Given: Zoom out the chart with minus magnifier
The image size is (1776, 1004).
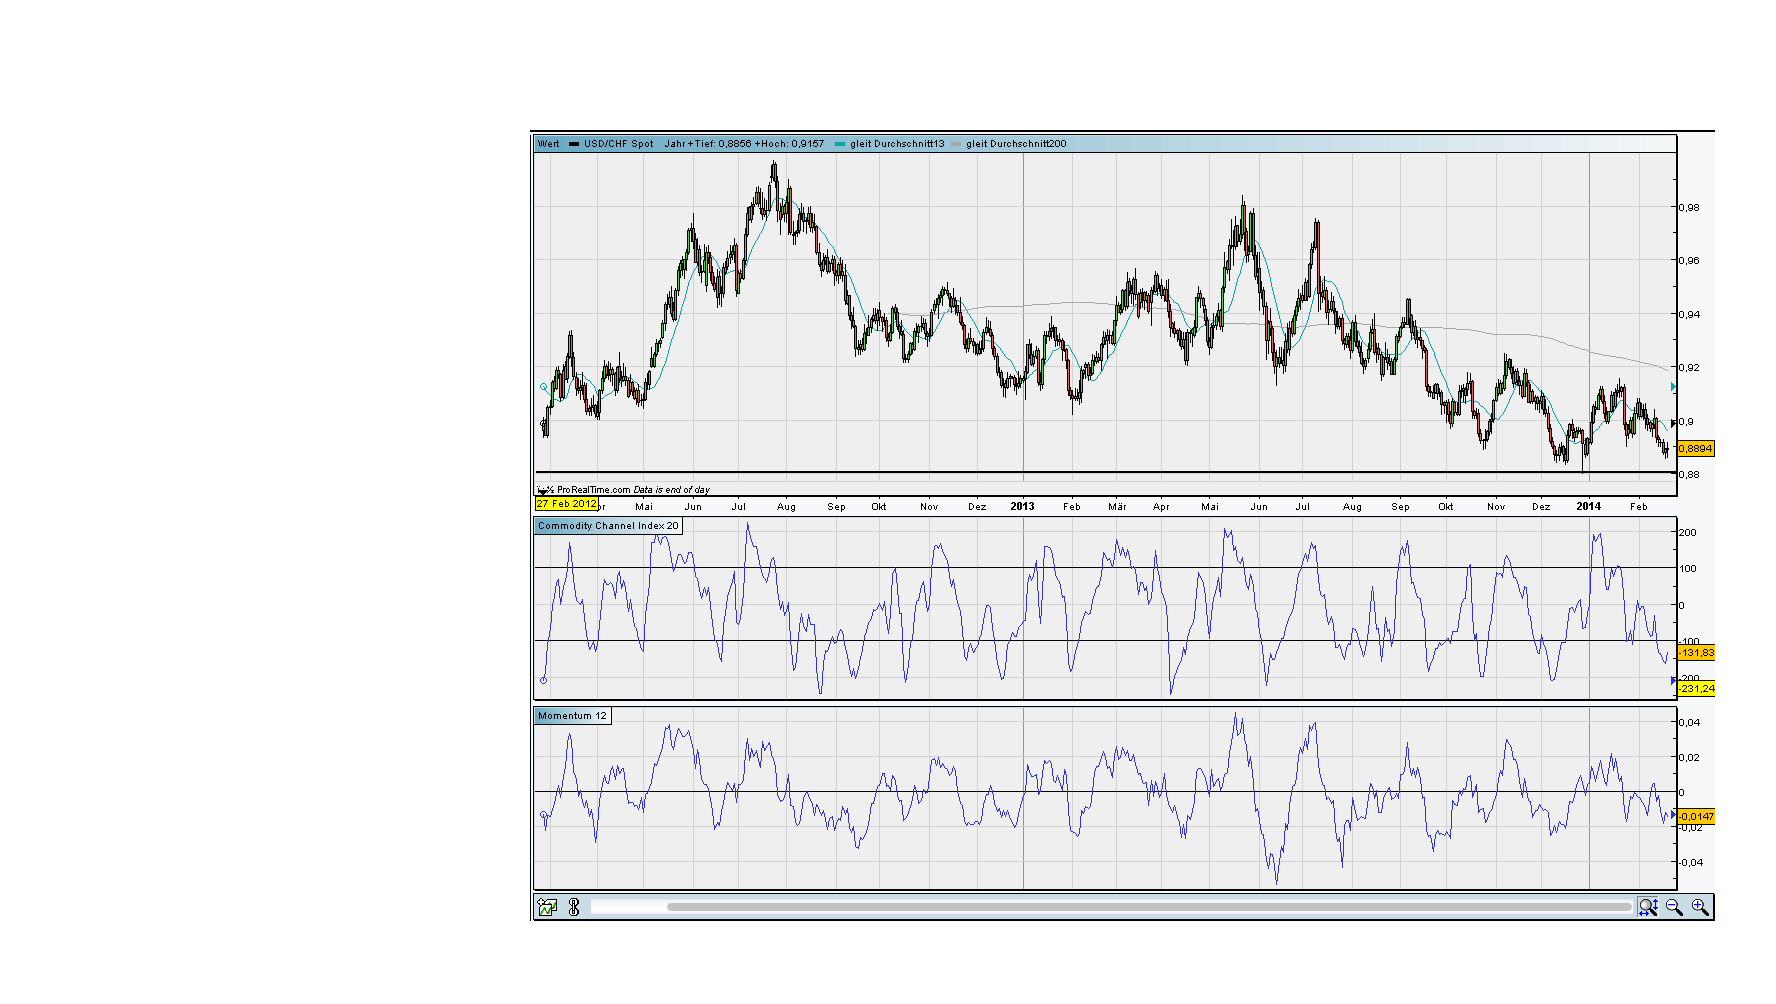Looking at the screenshot, I should [1674, 907].
